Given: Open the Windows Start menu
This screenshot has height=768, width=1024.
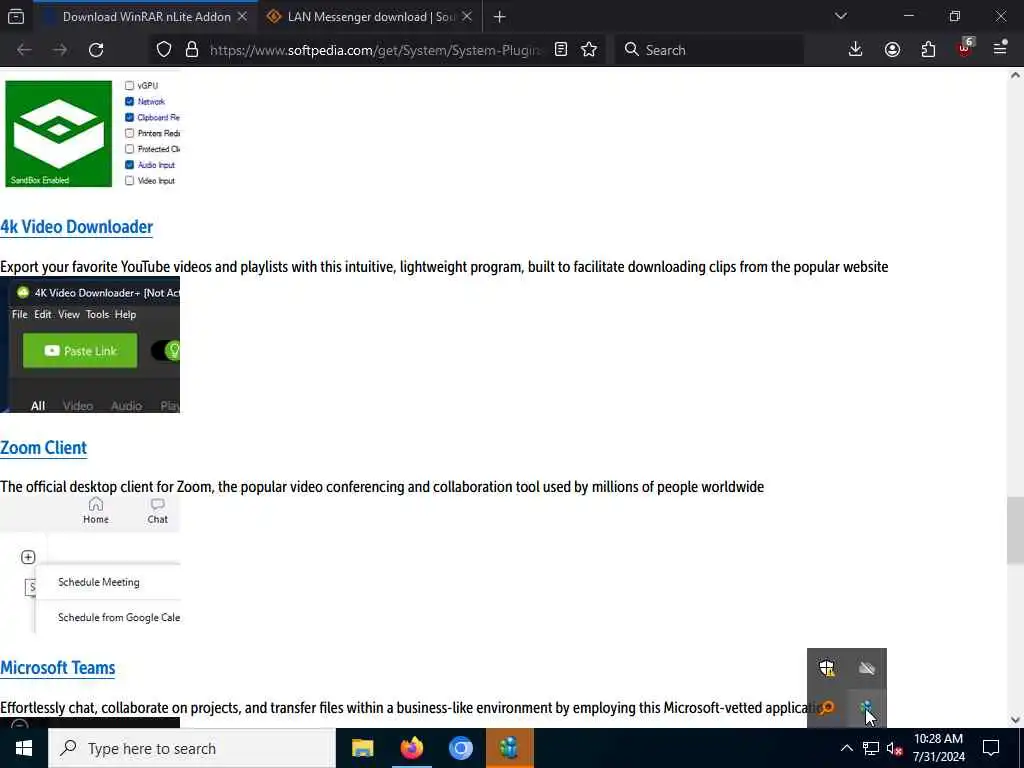Looking at the screenshot, I should (24, 748).
